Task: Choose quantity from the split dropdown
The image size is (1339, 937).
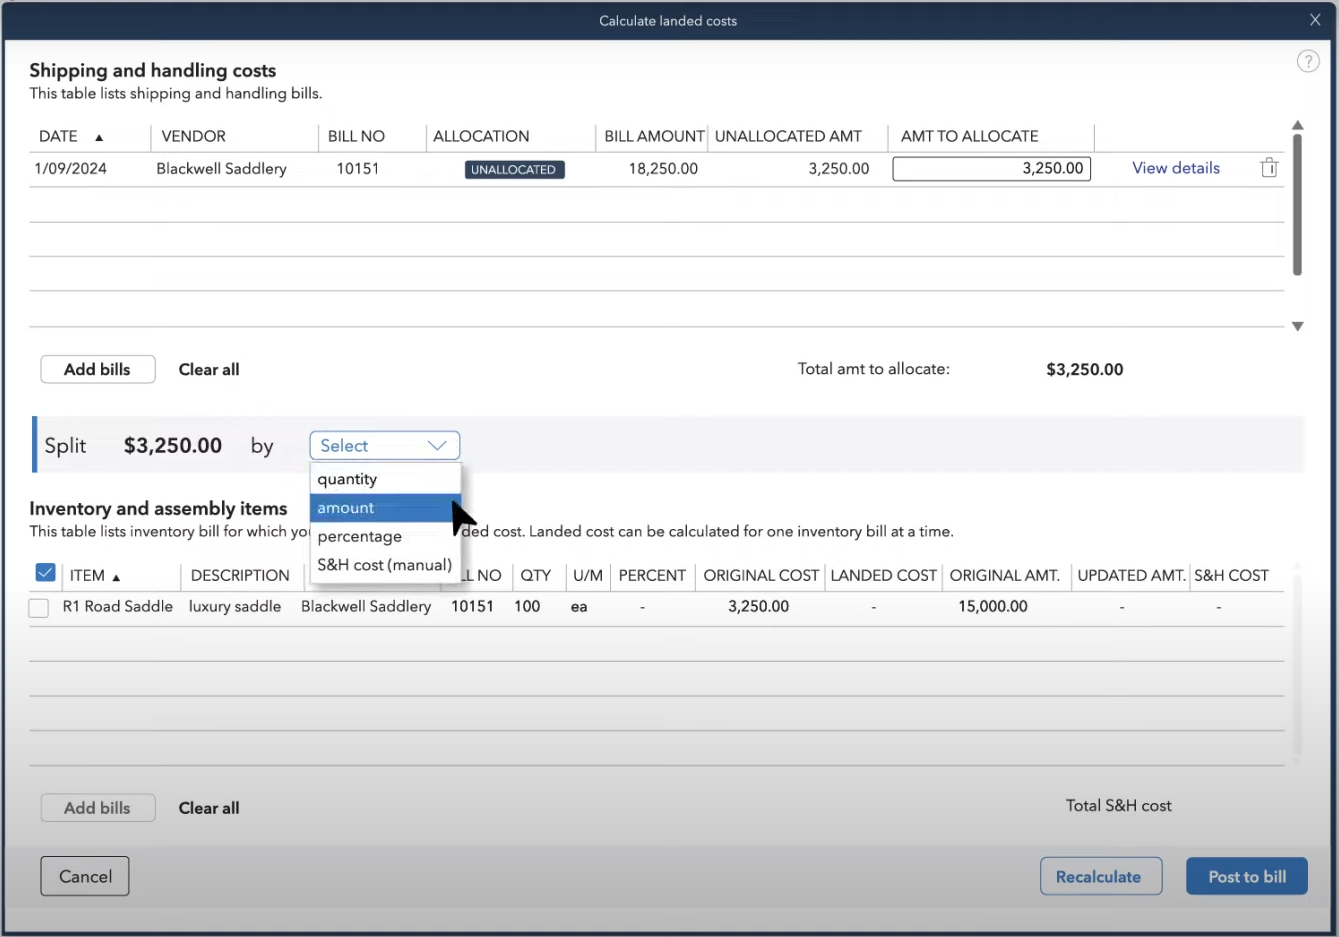Action: 347,479
